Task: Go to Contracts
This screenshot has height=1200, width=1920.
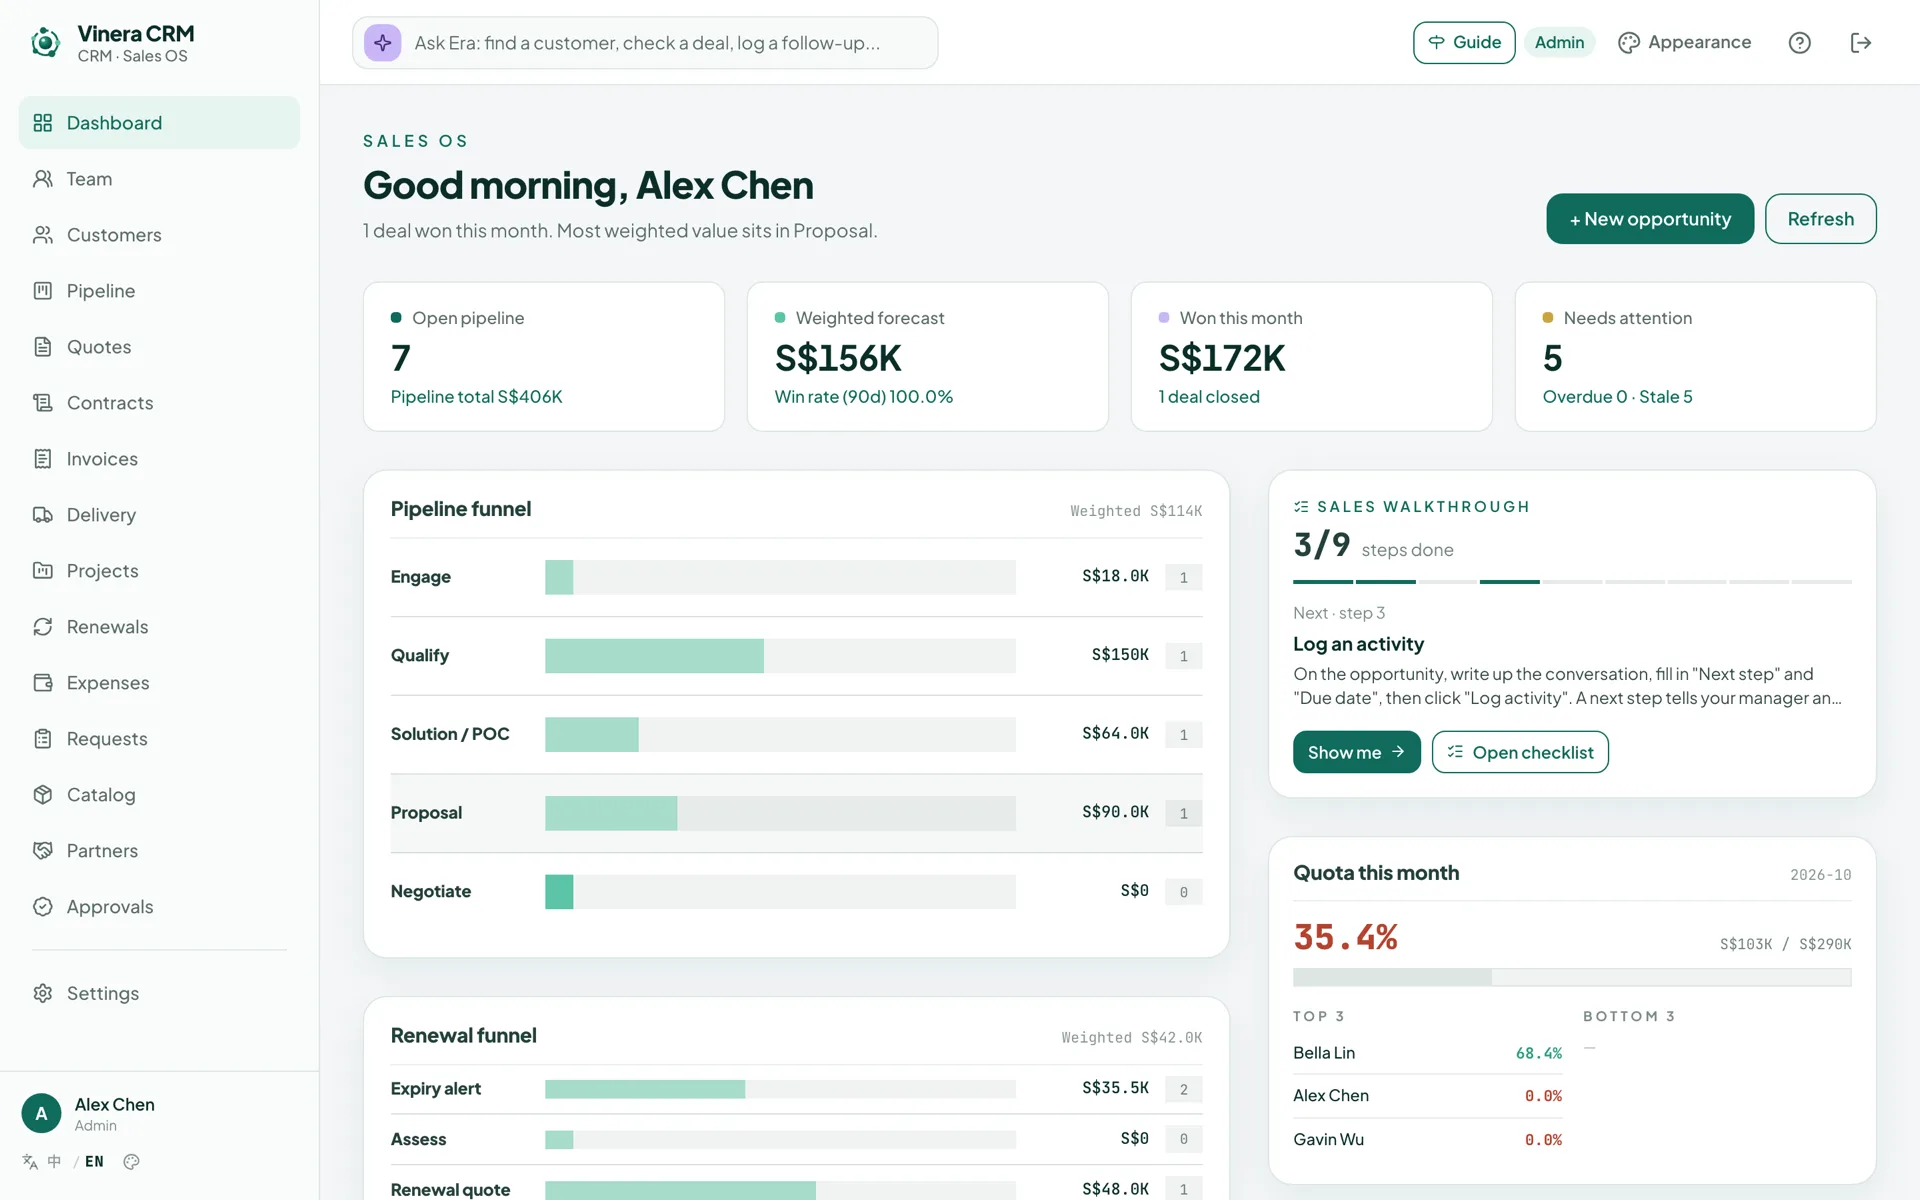Action: (159, 403)
